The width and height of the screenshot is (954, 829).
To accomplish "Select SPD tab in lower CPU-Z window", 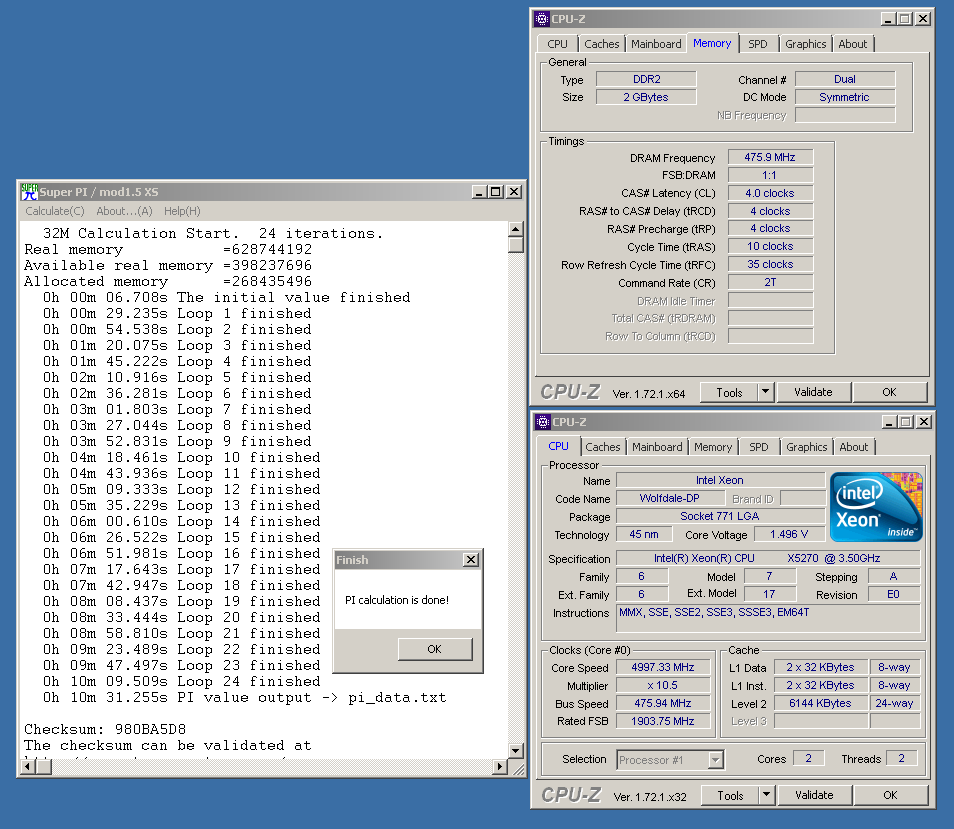I will click(x=759, y=447).
